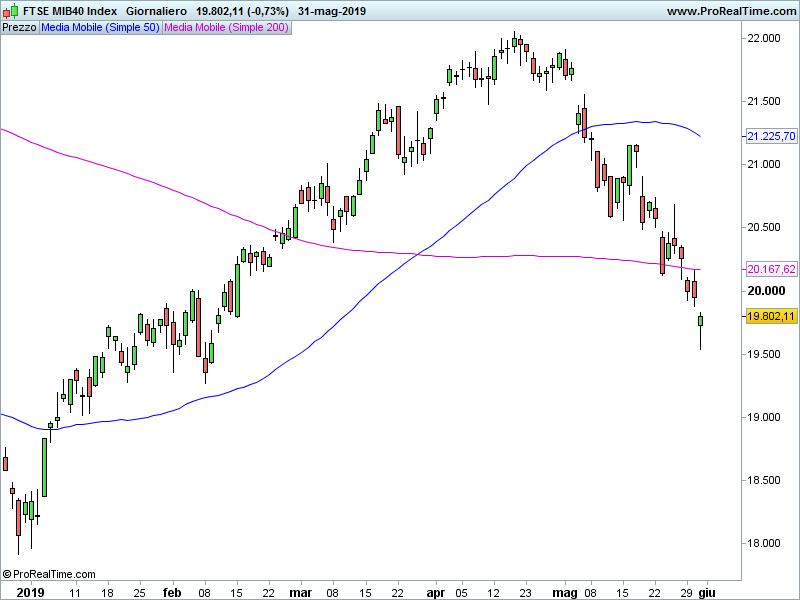800x600 pixels.
Task: Click the feb month label on the time axis
Action: tap(172, 593)
